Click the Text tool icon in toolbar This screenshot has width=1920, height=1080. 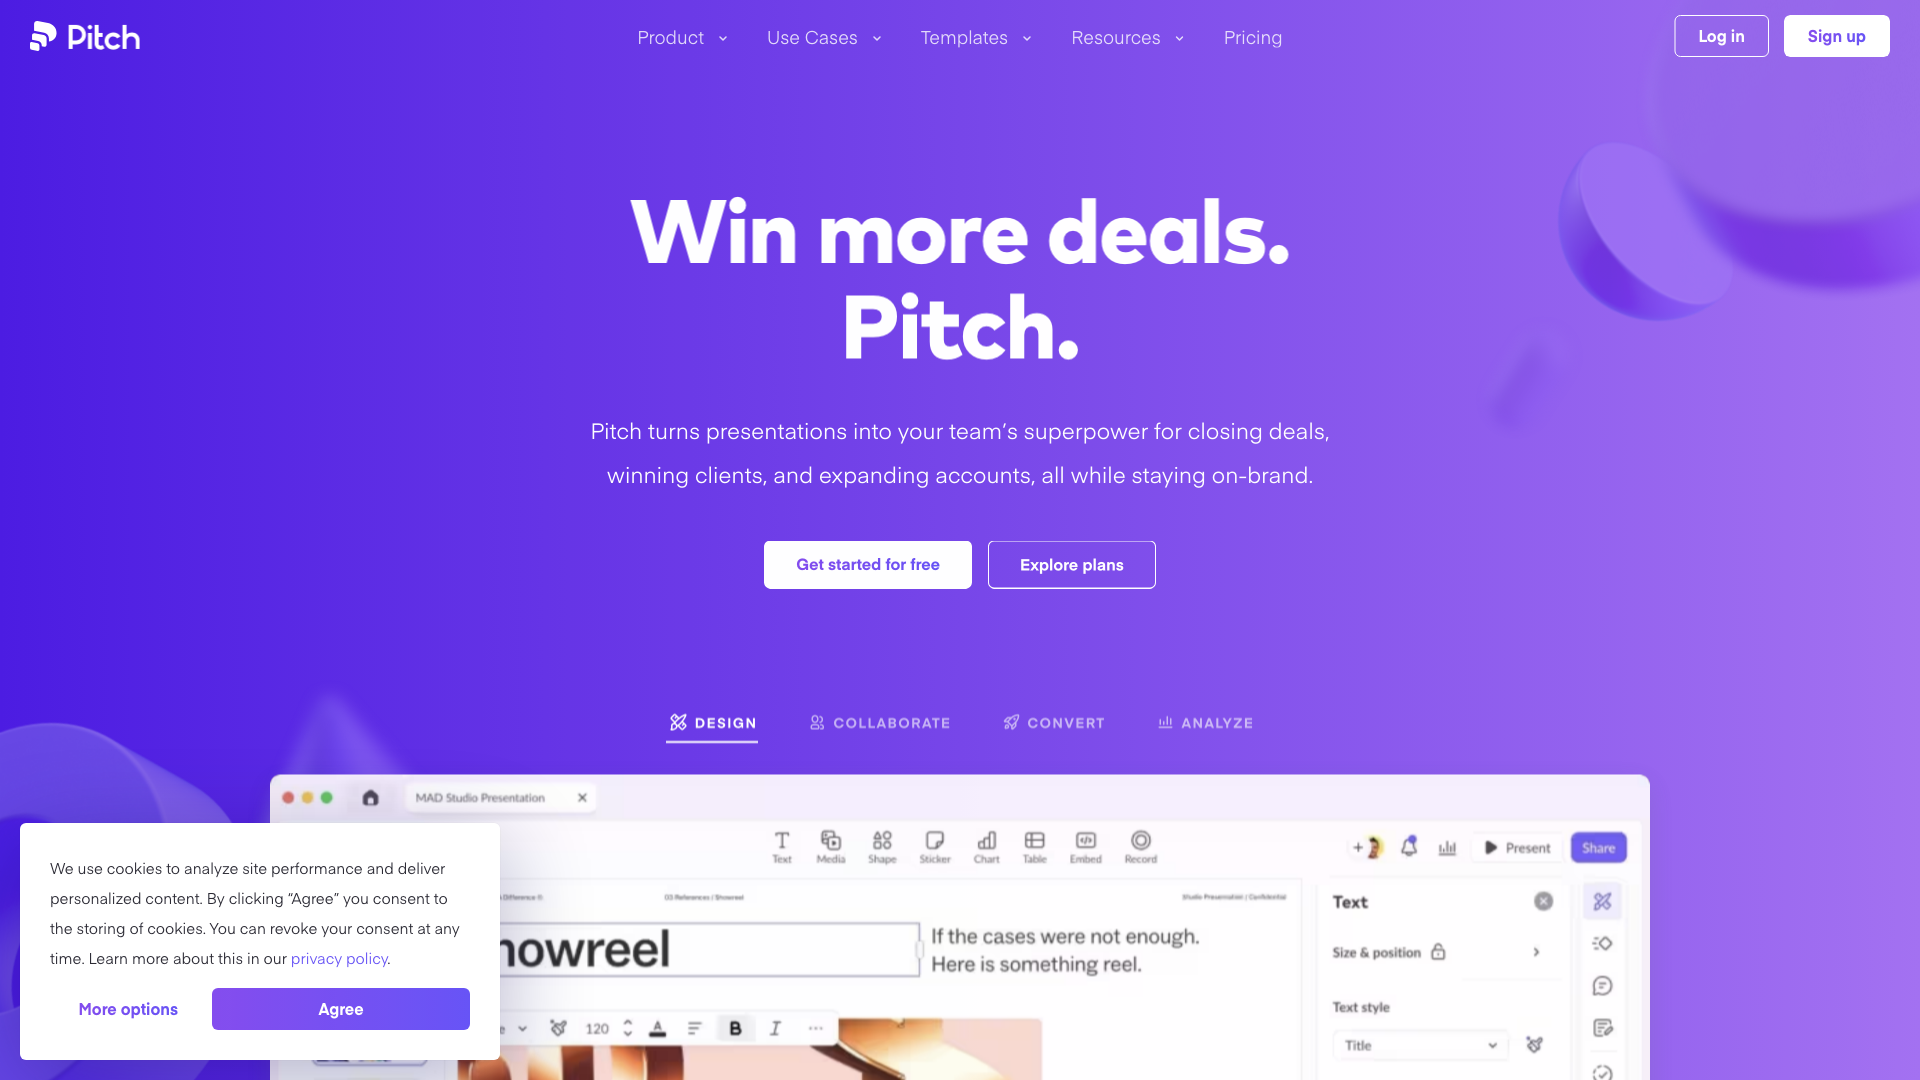click(x=782, y=847)
